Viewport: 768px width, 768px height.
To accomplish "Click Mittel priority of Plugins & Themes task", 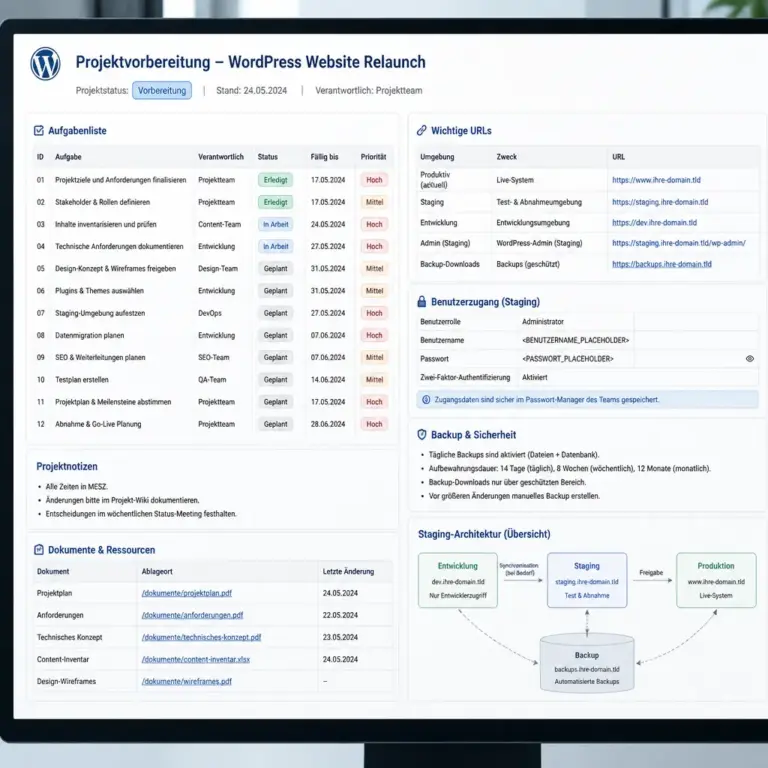I will click(x=374, y=290).
